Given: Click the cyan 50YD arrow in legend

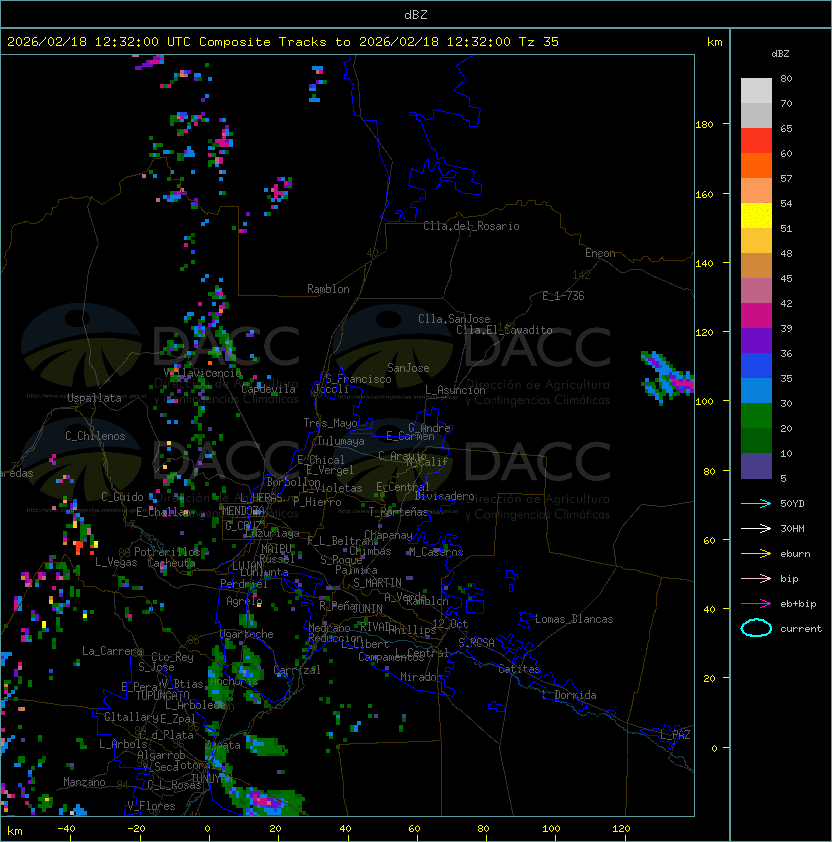Looking at the screenshot, I should point(756,503).
